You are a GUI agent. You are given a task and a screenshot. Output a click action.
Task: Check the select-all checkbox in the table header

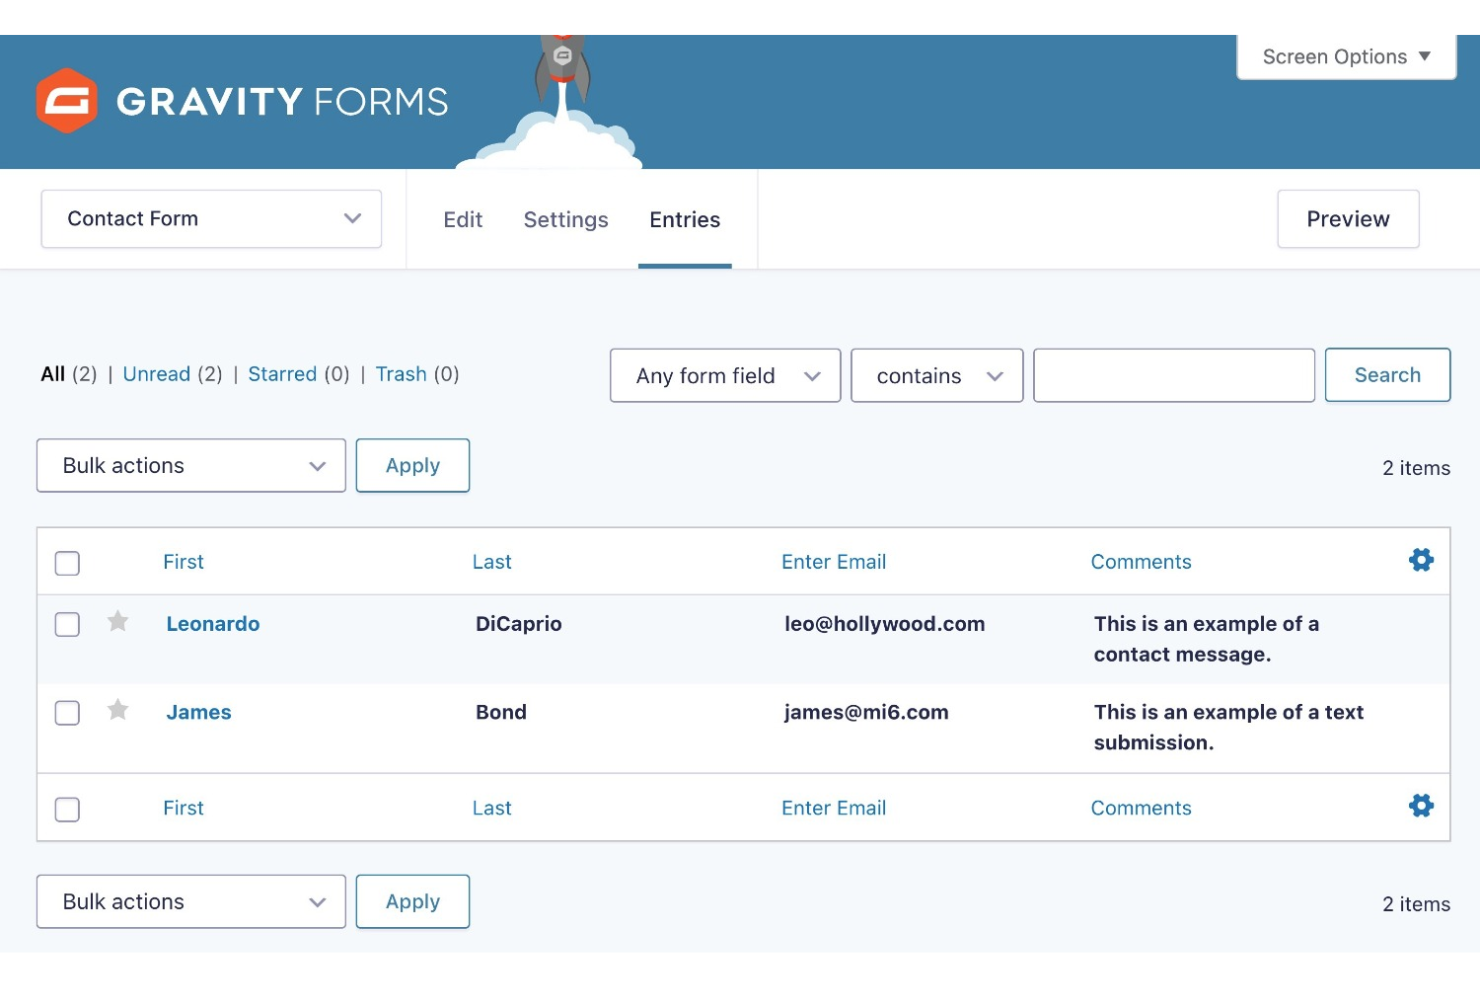67,563
